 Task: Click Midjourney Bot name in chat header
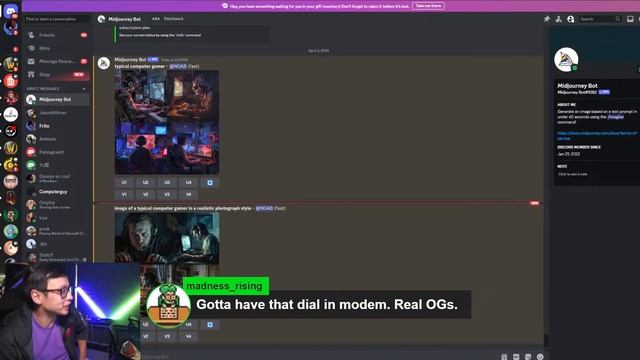(124, 19)
